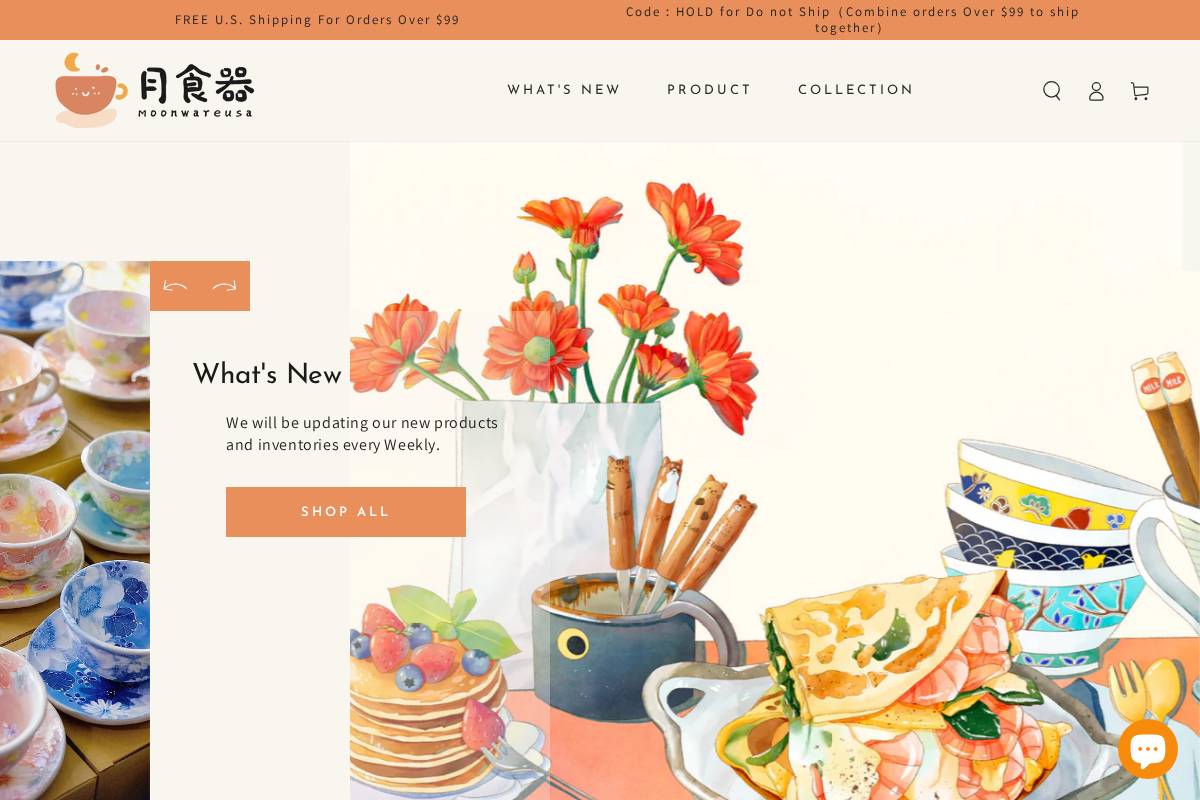
Task: Go to previous slide with left arrow
Action: pyautogui.click(x=175, y=287)
